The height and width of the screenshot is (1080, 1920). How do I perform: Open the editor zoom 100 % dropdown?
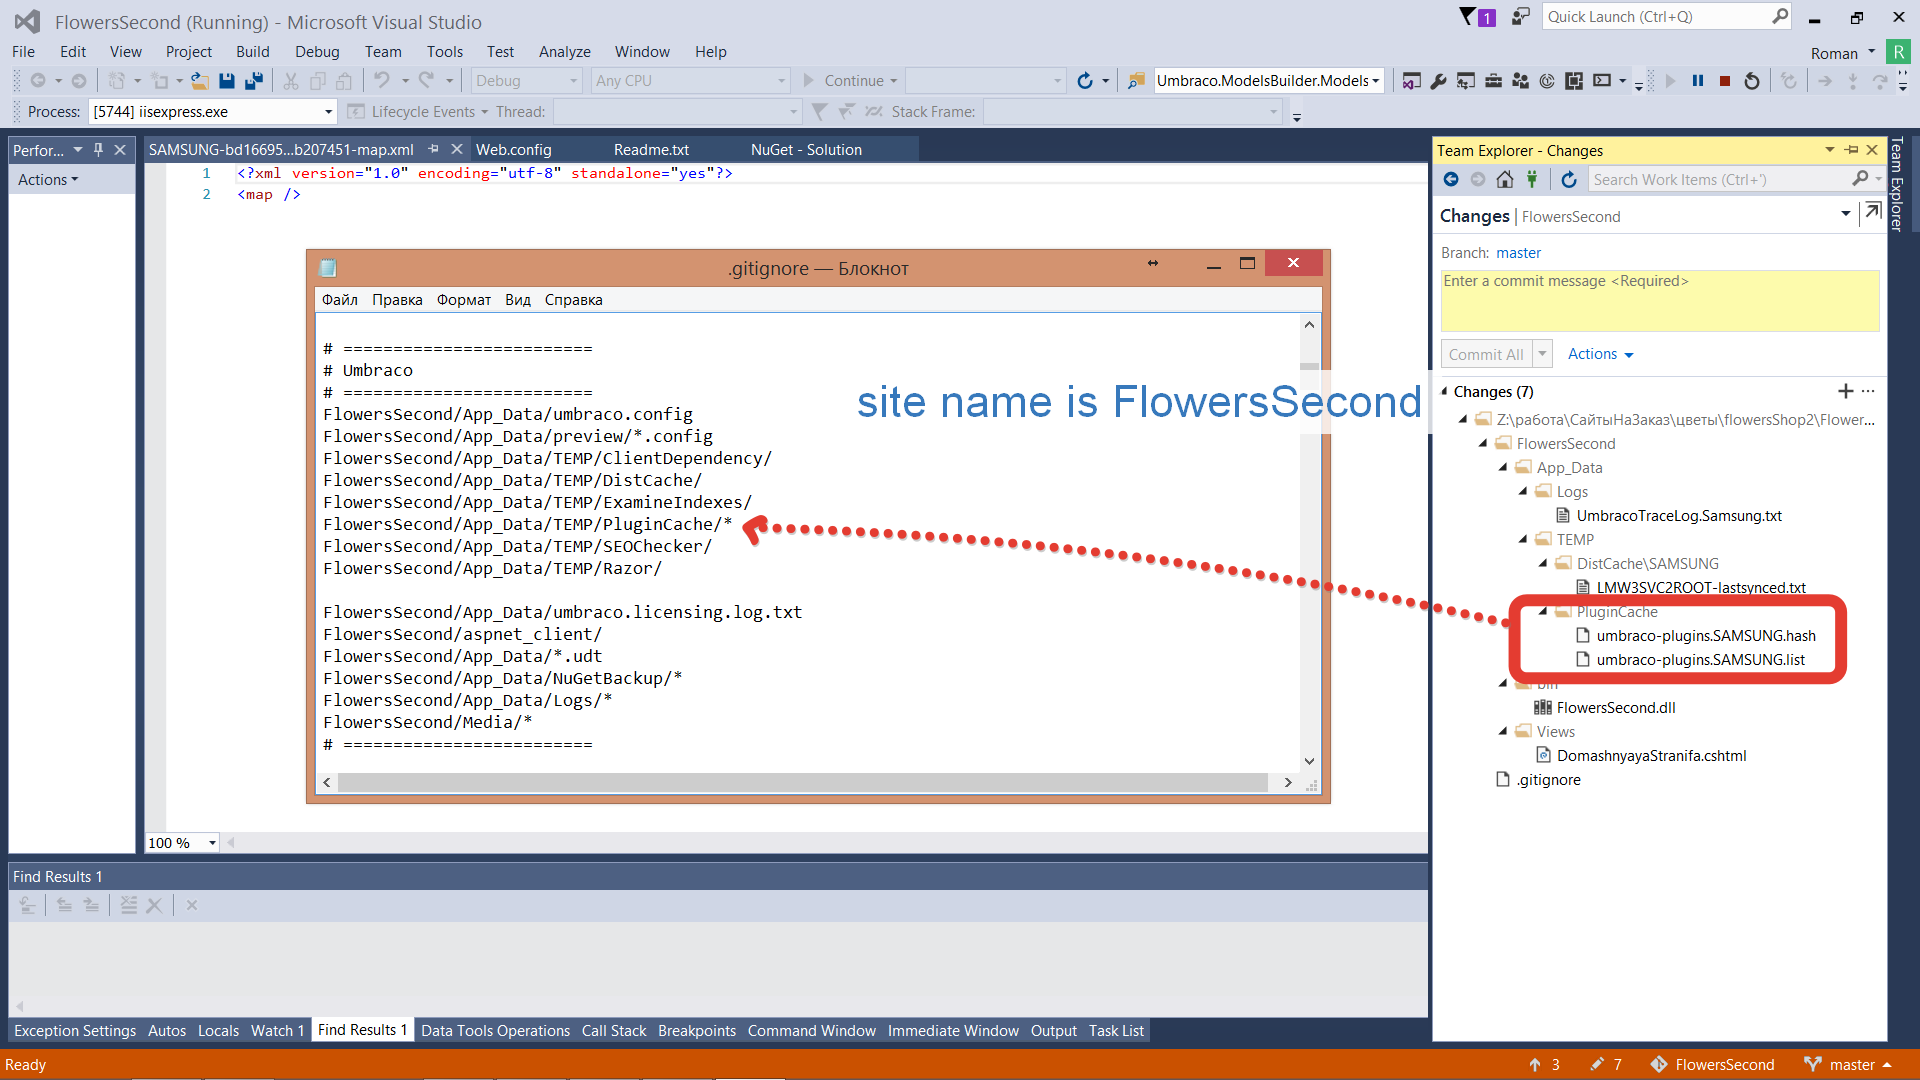(x=212, y=843)
